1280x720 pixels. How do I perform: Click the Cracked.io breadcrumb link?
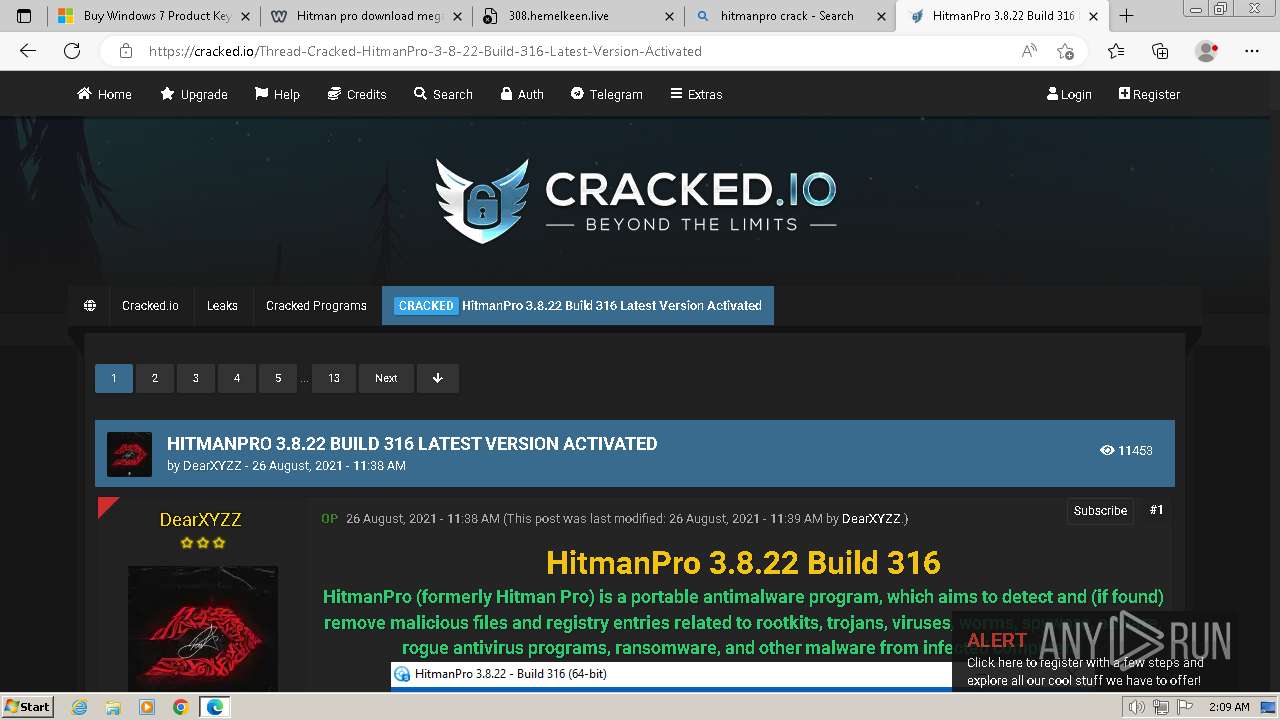click(150, 306)
